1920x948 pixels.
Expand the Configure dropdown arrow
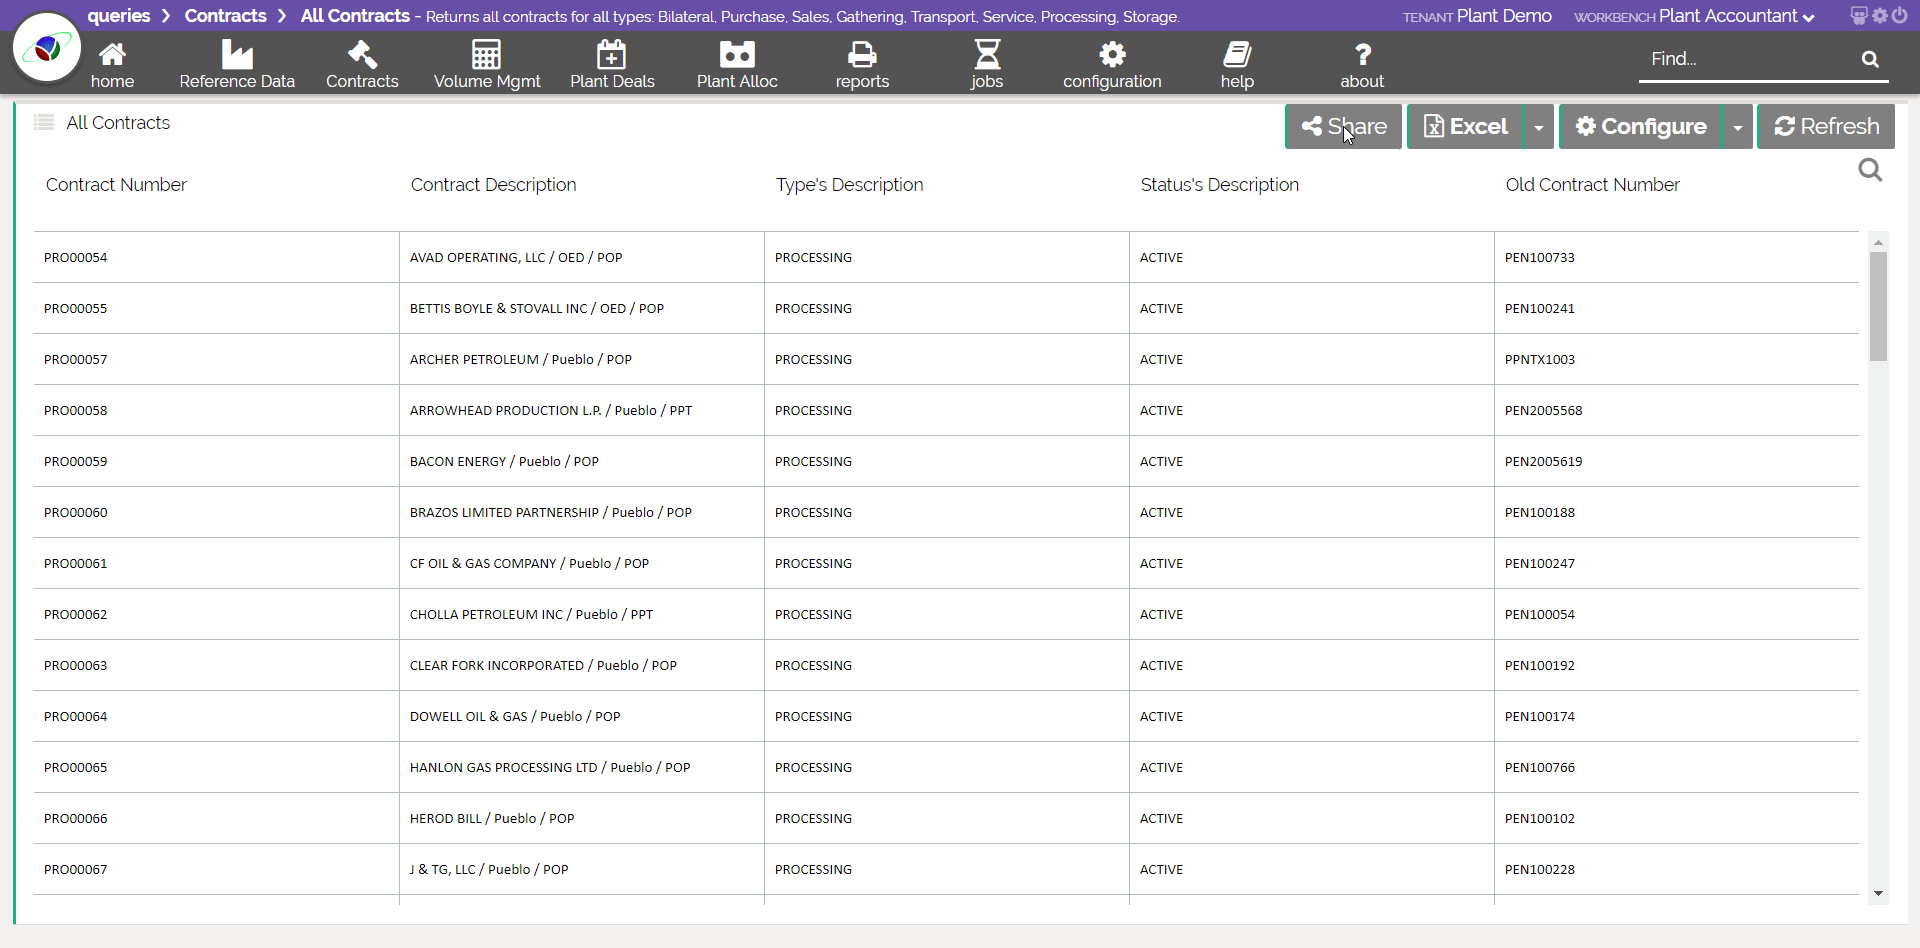point(1738,127)
